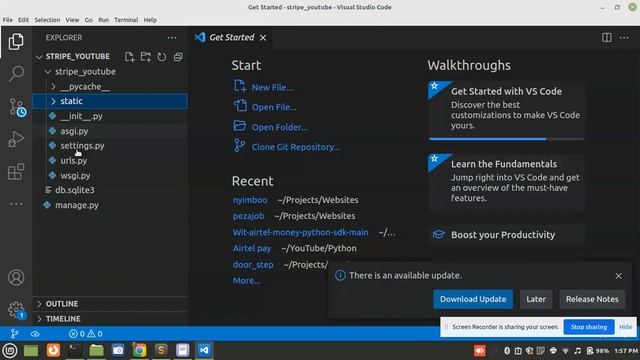Click the Release Notes button

(x=592, y=299)
